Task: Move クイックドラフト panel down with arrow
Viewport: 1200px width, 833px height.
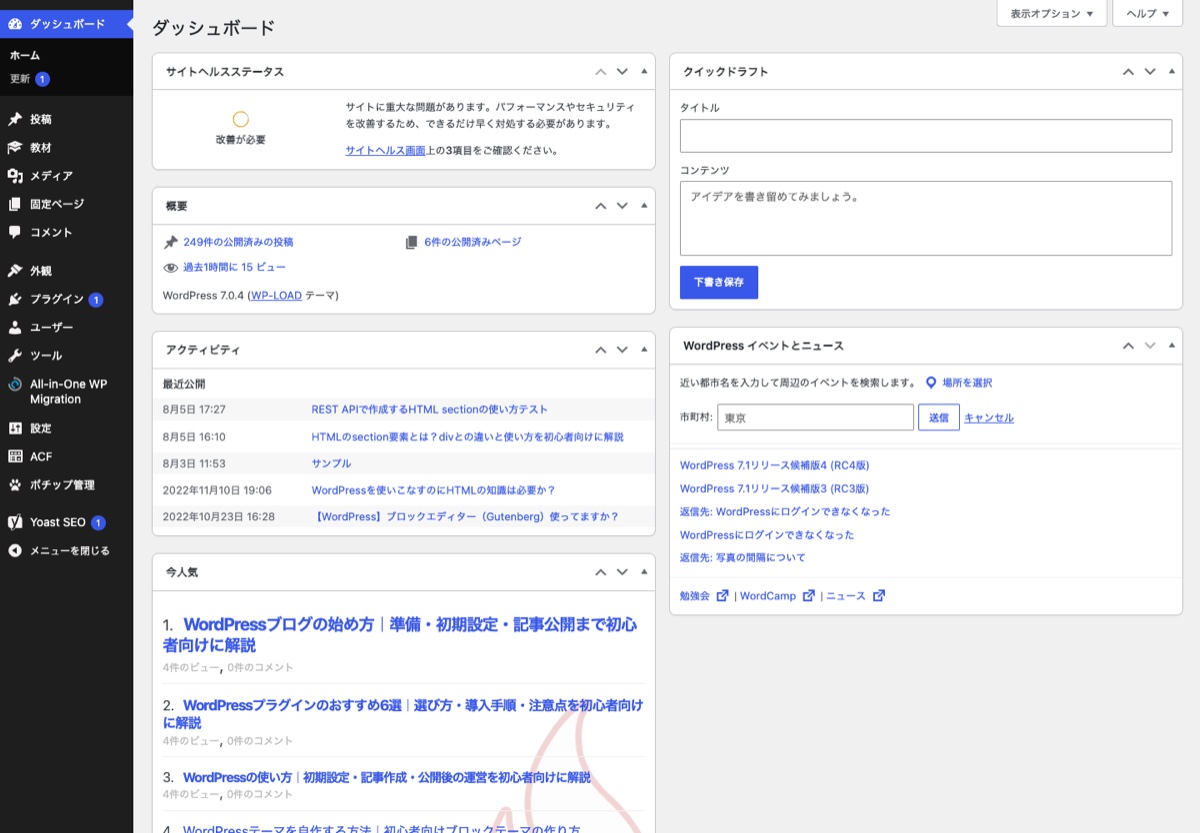Action: coord(1150,72)
